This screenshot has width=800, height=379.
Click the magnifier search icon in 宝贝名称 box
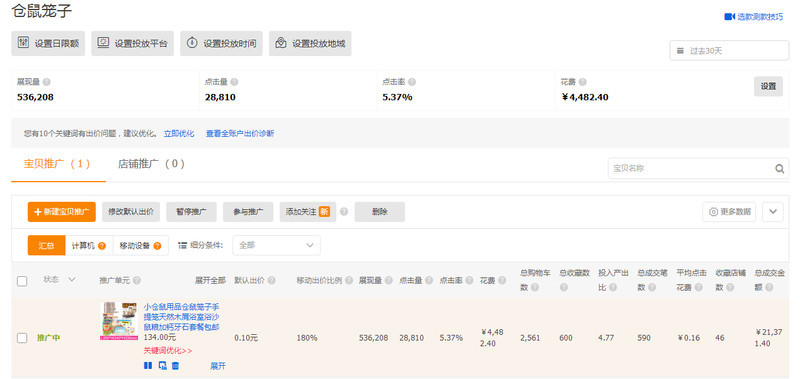pyautogui.click(x=780, y=168)
